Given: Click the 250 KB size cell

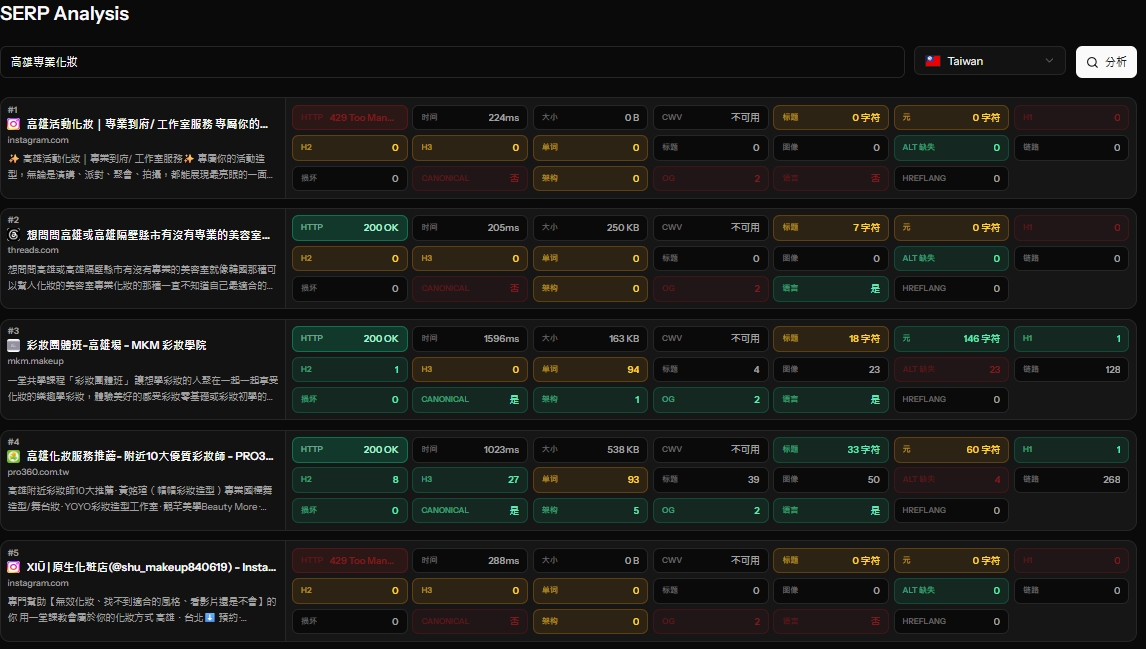Looking at the screenshot, I should tap(590, 227).
